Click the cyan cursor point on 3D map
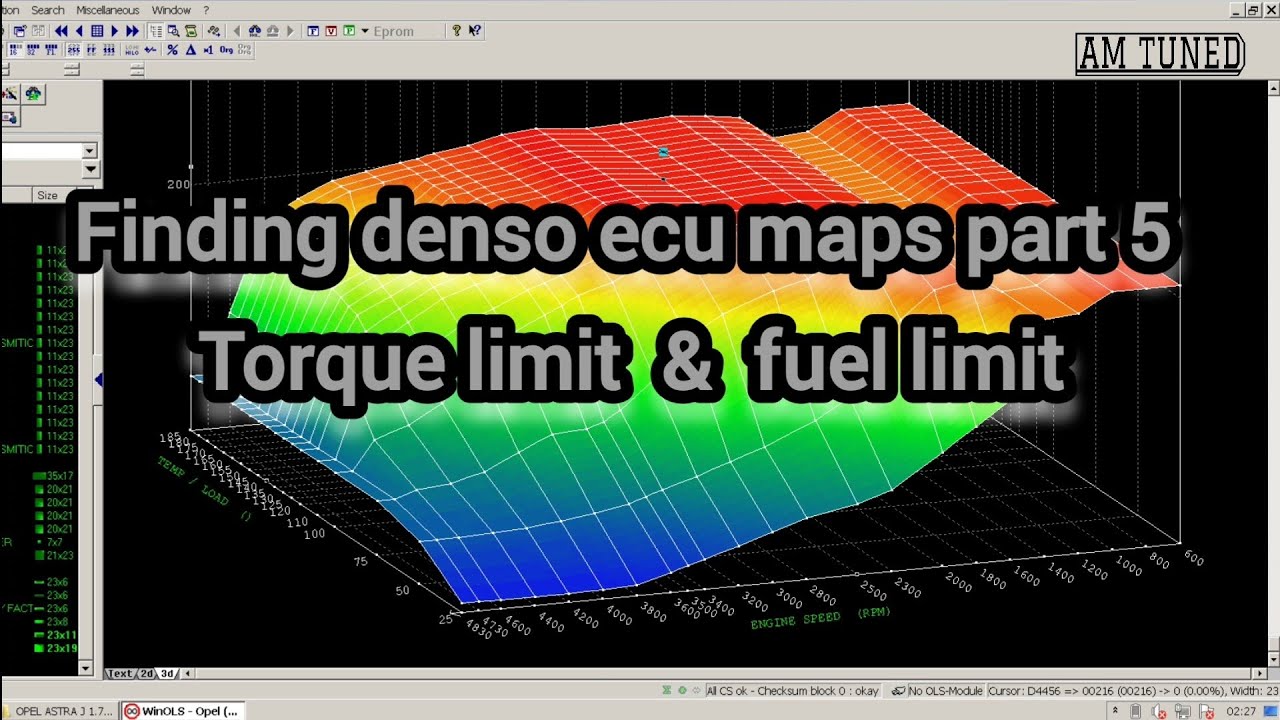Viewport: 1280px width, 720px height. click(x=662, y=152)
